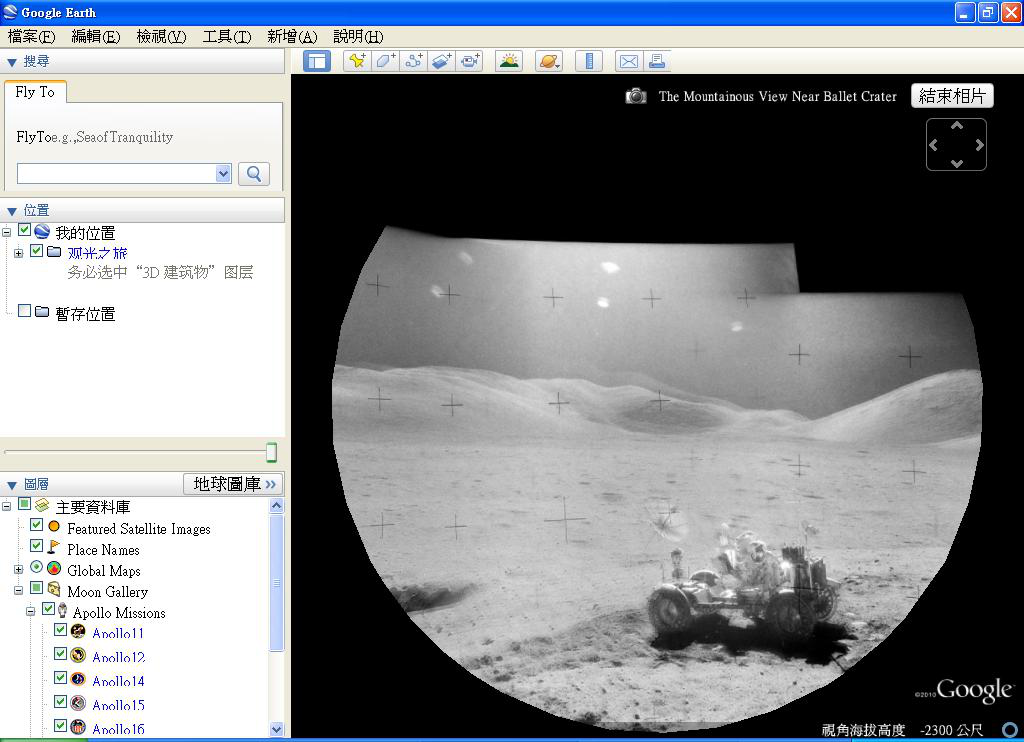Uncheck the Apollo11 layer
Viewport: 1024px width, 742px height.
pyautogui.click(x=60, y=630)
